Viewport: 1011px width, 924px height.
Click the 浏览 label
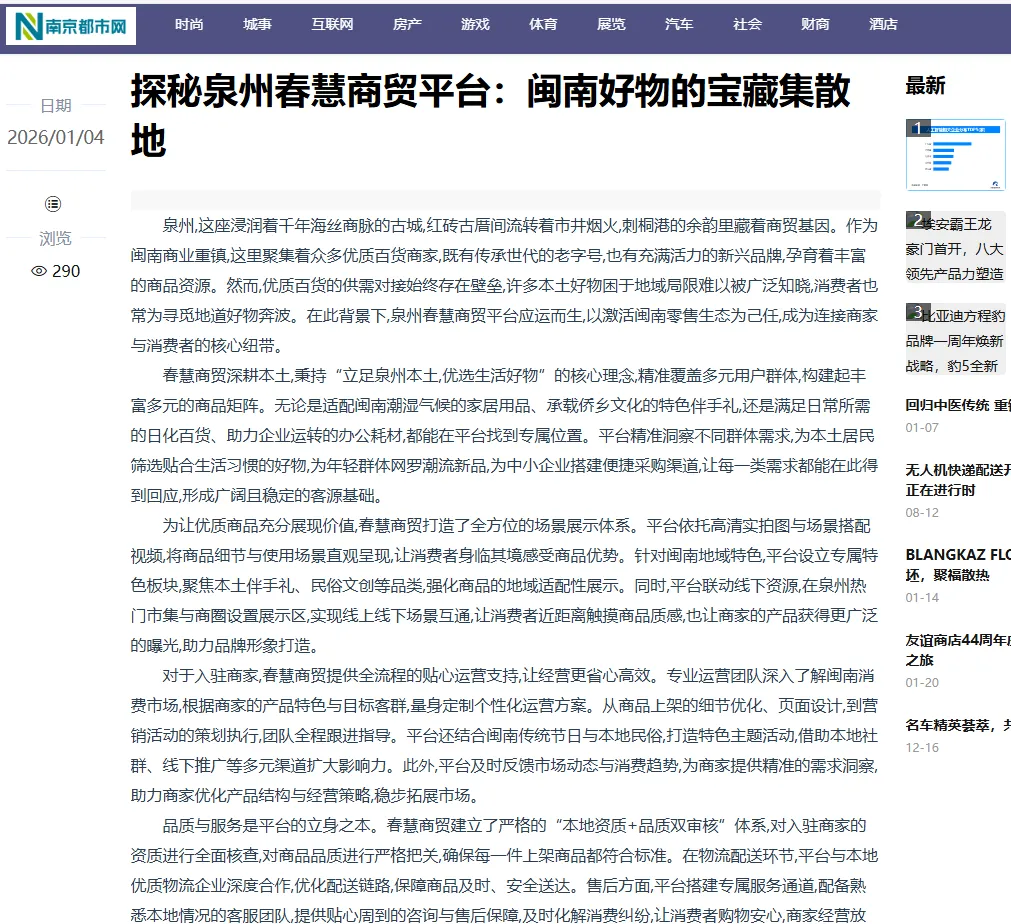point(55,239)
